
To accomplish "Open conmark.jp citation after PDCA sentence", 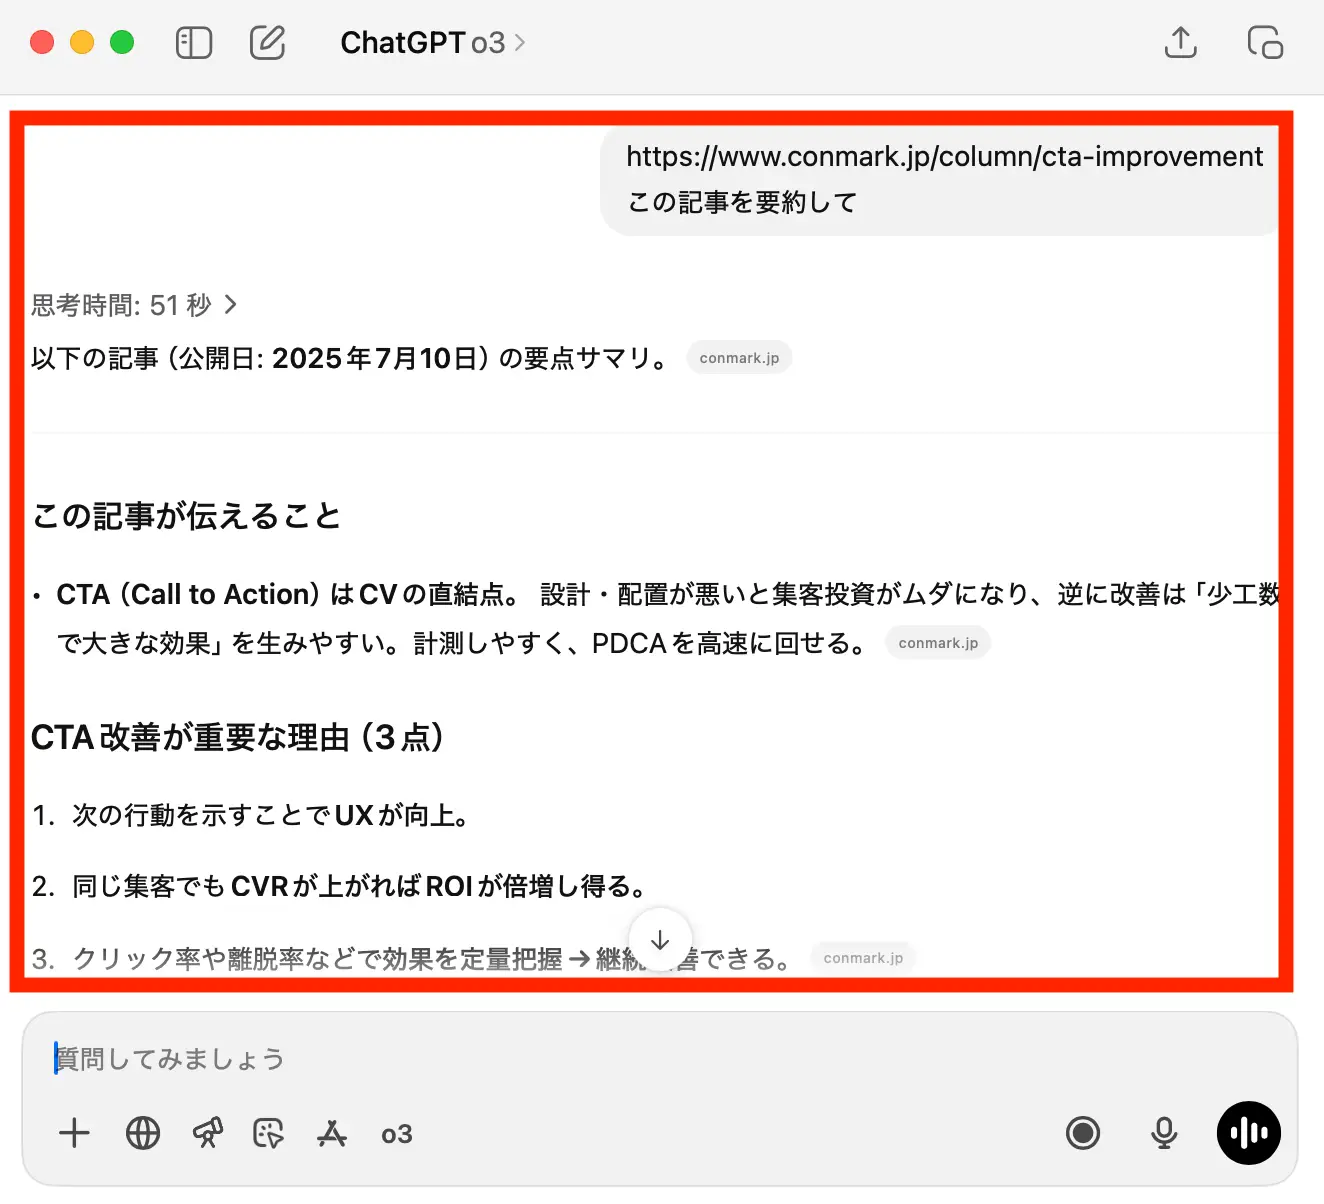I will pyautogui.click(x=938, y=643).
